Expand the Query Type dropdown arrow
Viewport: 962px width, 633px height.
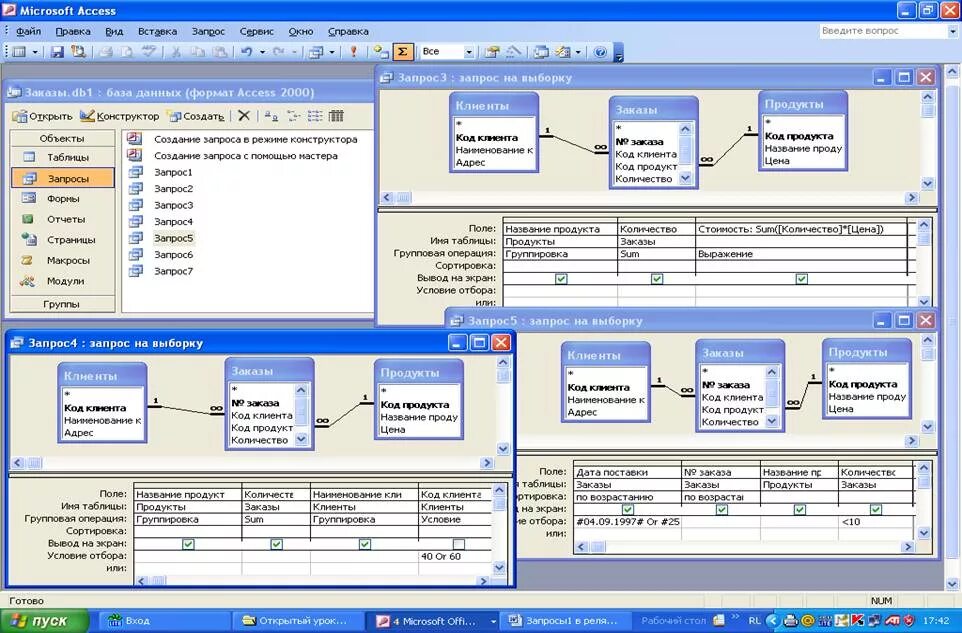(x=332, y=52)
